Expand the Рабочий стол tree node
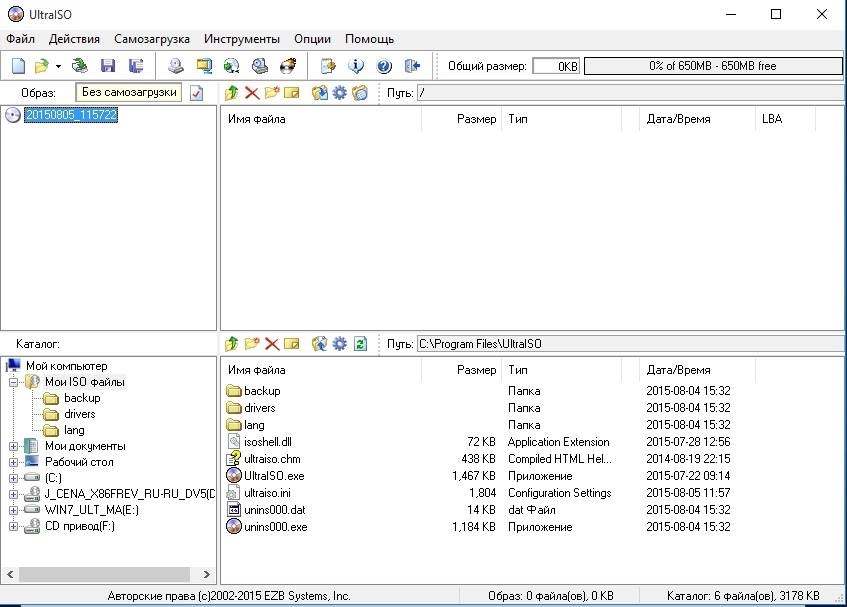Viewport: 847px width, 607px height. pyautogui.click(x=14, y=462)
